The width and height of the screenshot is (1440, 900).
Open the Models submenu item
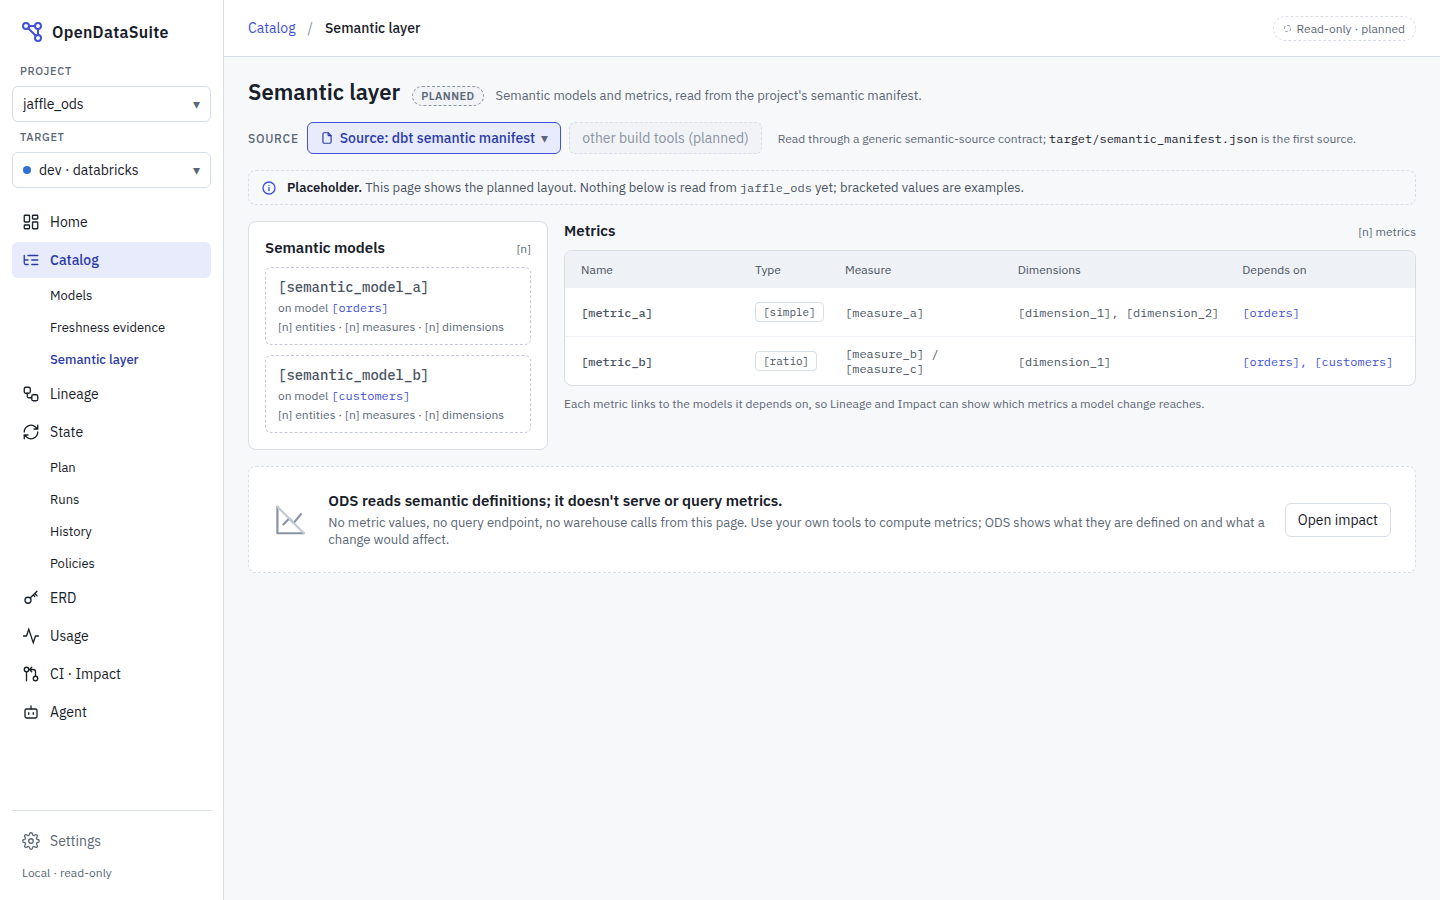(x=71, y=295)
